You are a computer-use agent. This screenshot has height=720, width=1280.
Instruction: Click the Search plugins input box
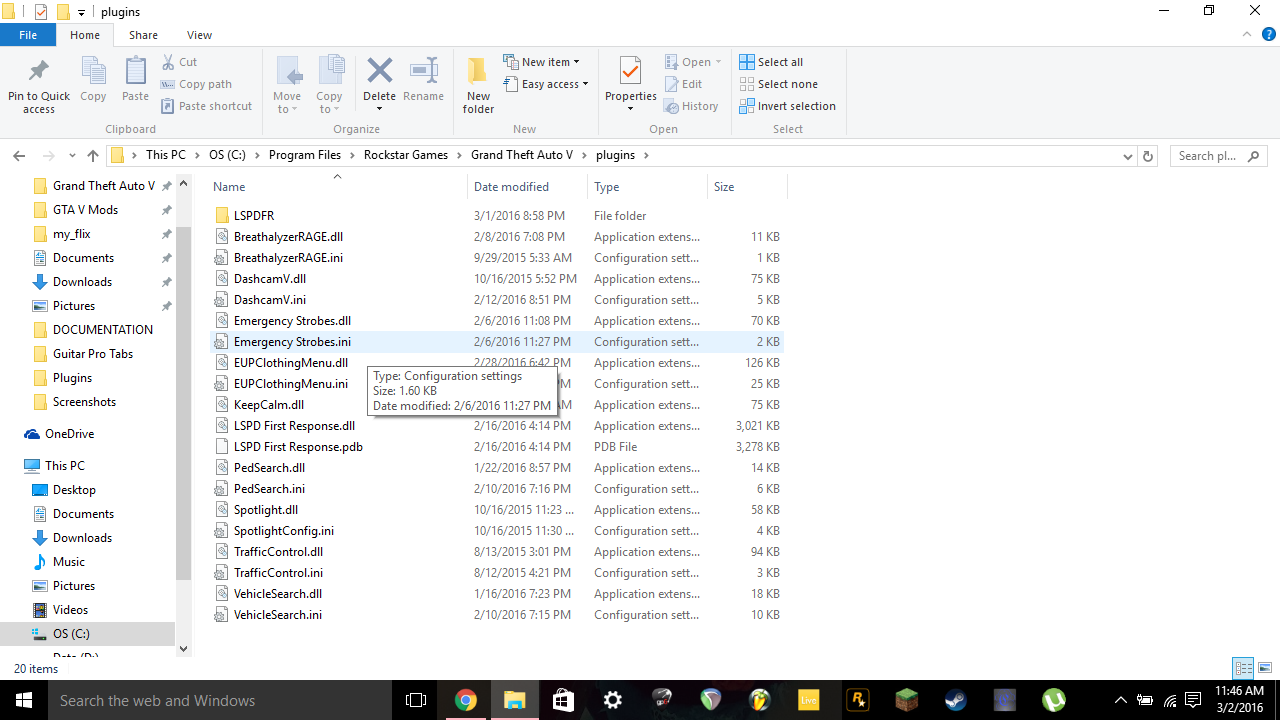click(x=1208, y=156)
